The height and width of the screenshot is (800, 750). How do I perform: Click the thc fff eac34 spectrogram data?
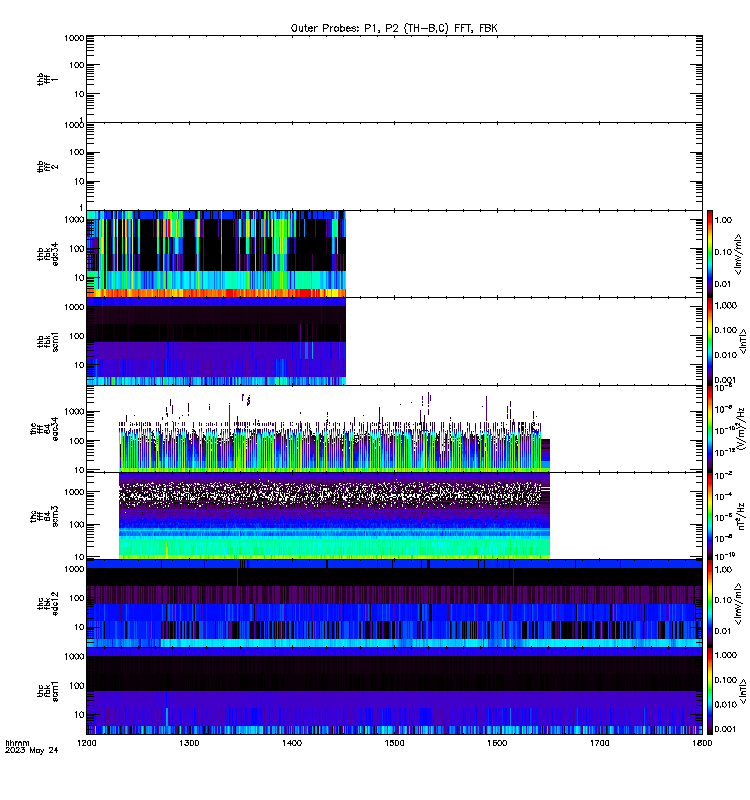[x=334, y=431]
